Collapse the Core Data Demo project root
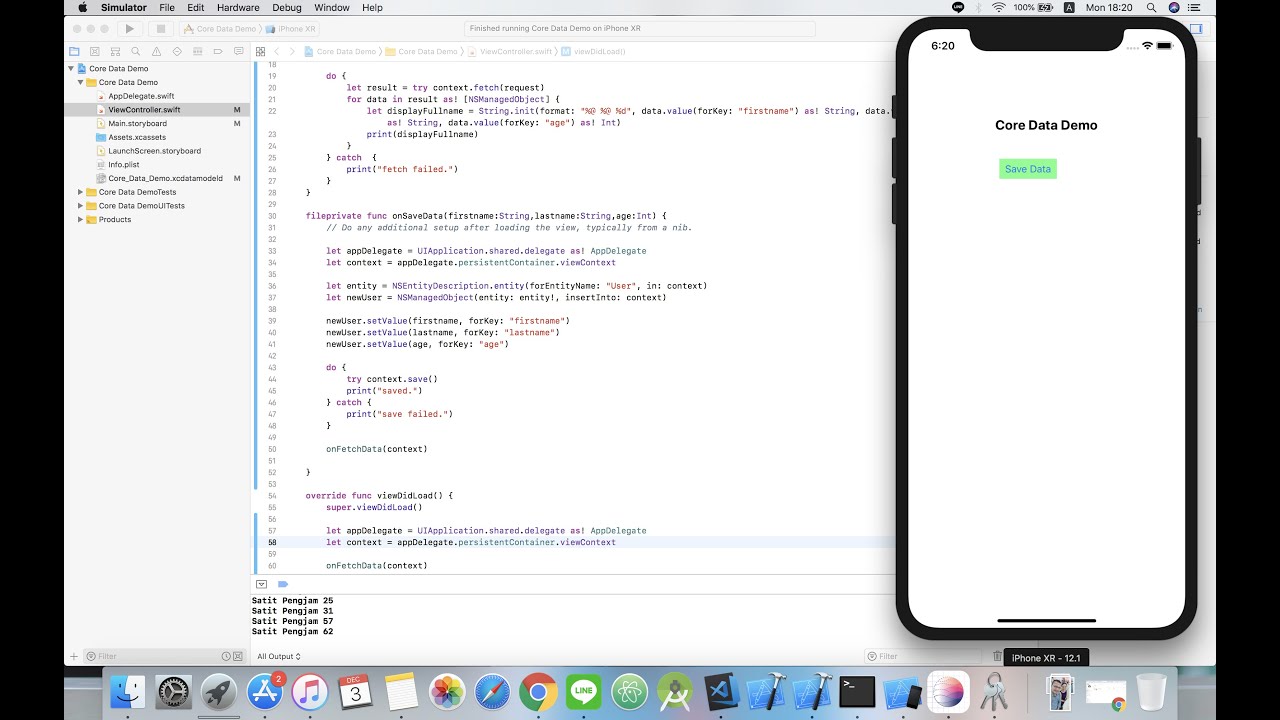 pyautogui.click(x=71, y=69)
